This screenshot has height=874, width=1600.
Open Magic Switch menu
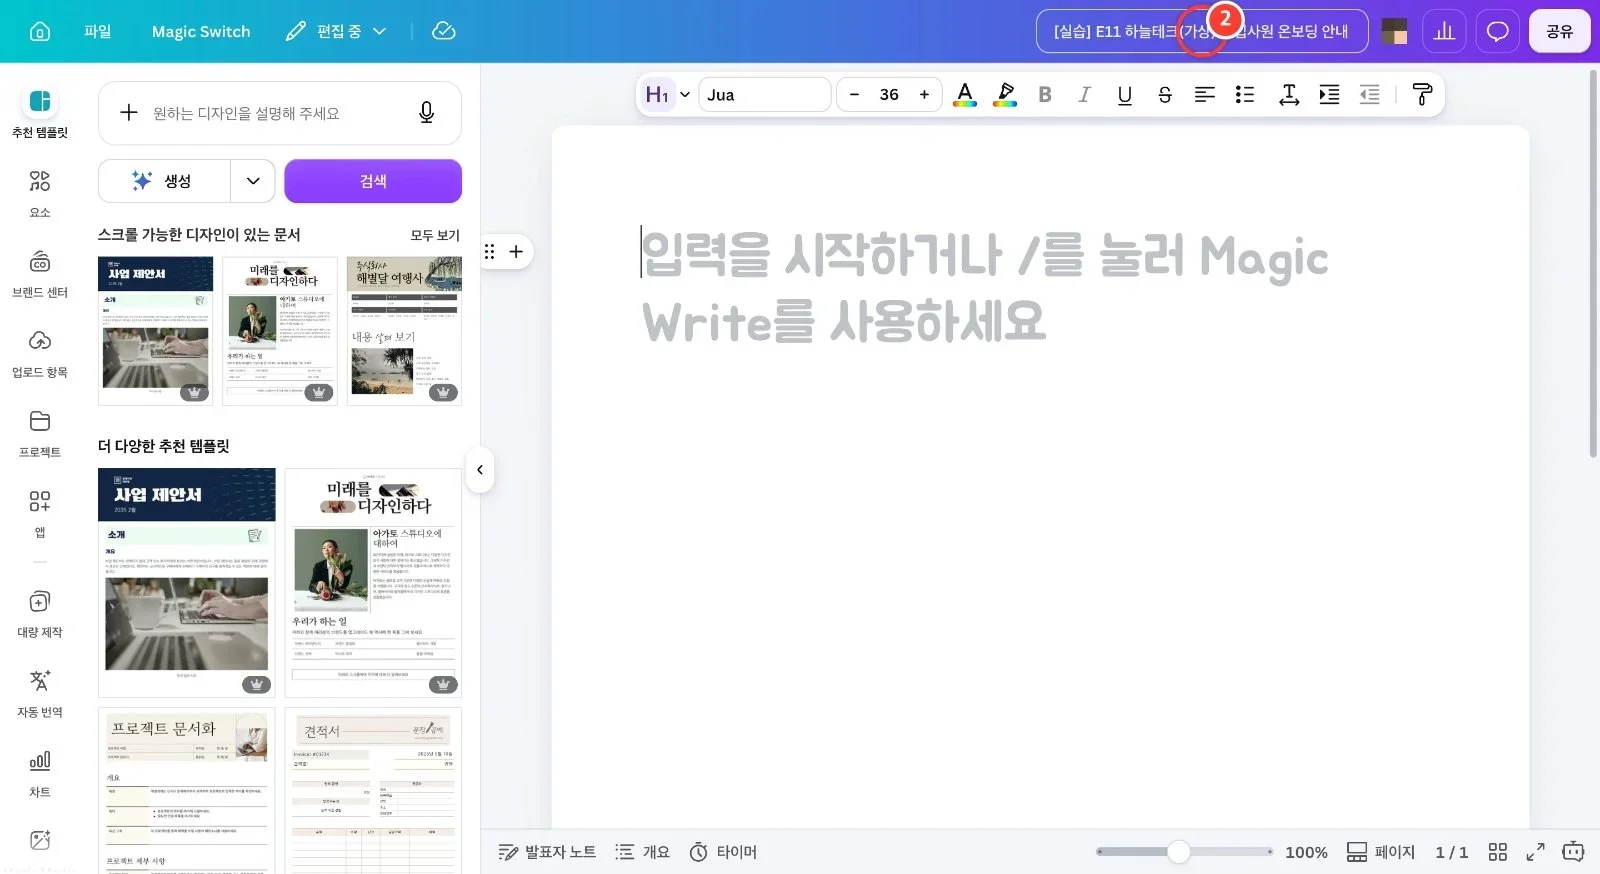201,31
